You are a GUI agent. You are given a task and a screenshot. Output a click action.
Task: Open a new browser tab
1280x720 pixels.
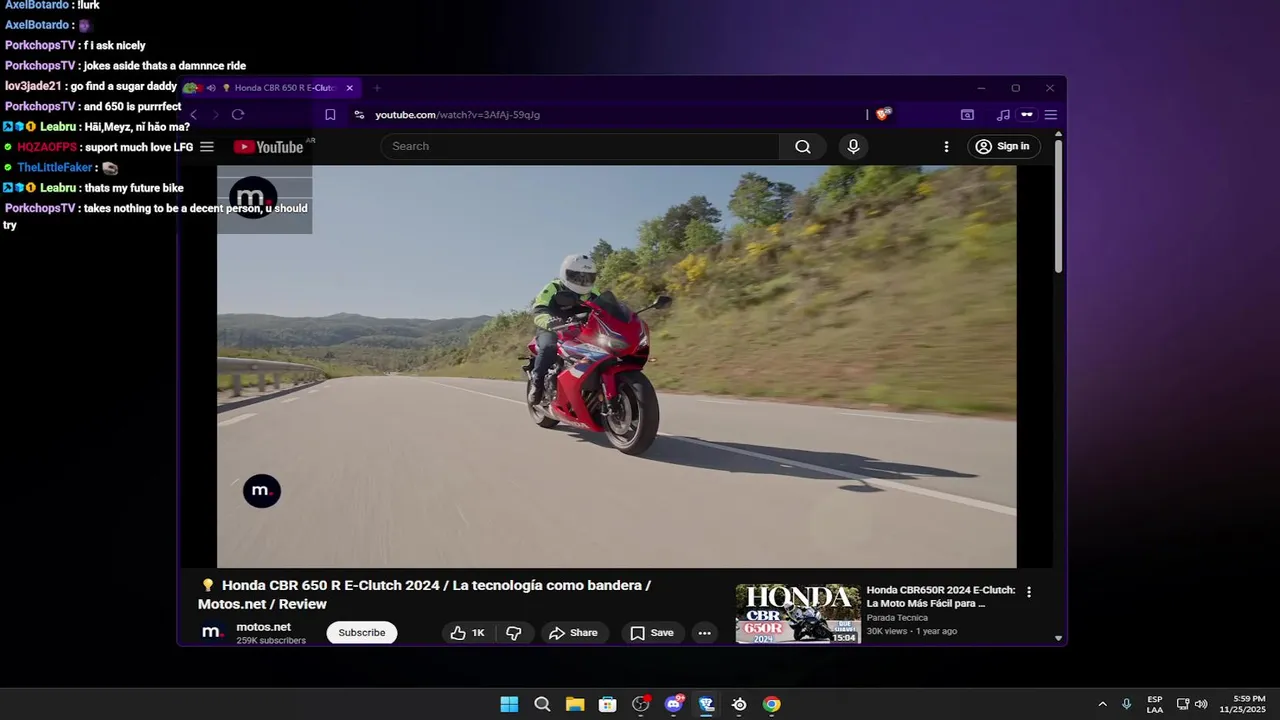click(x=377, y=88)
